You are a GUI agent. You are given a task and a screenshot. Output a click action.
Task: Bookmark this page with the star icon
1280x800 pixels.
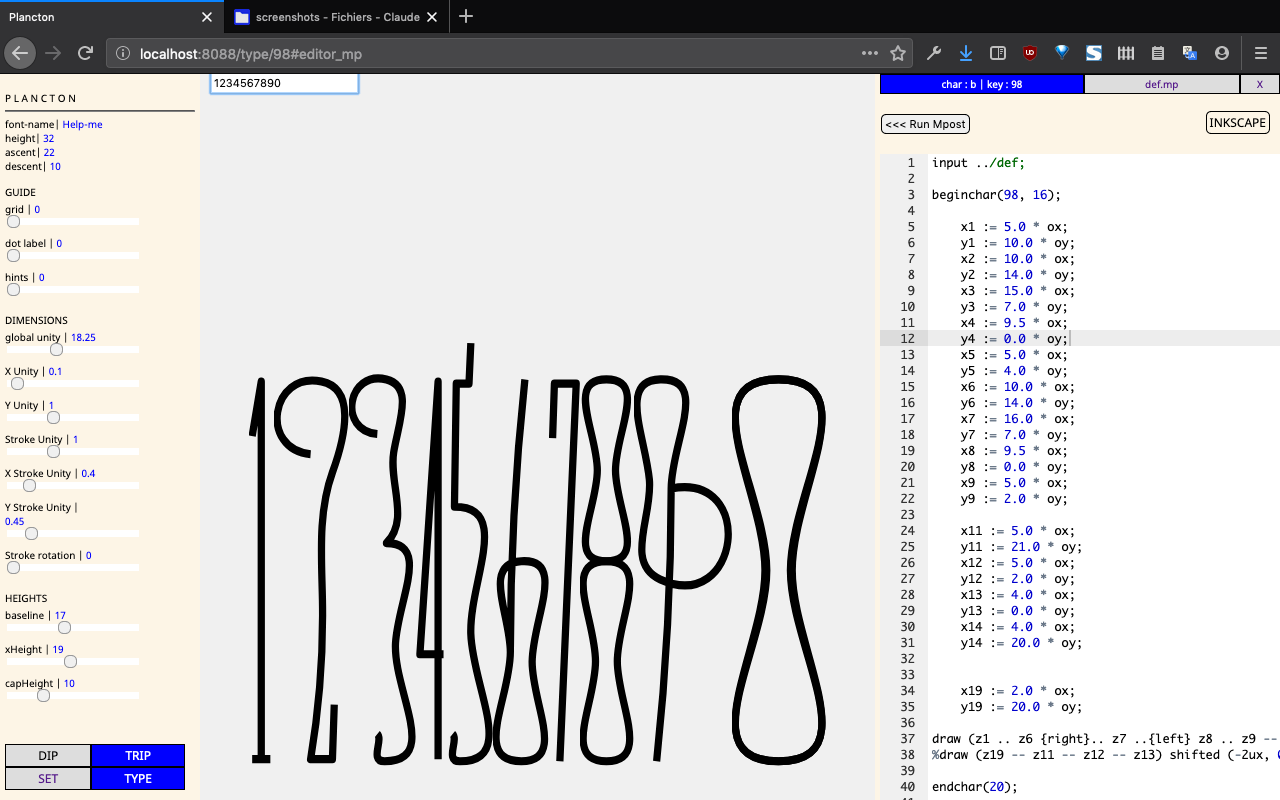[x=898, y=53]
